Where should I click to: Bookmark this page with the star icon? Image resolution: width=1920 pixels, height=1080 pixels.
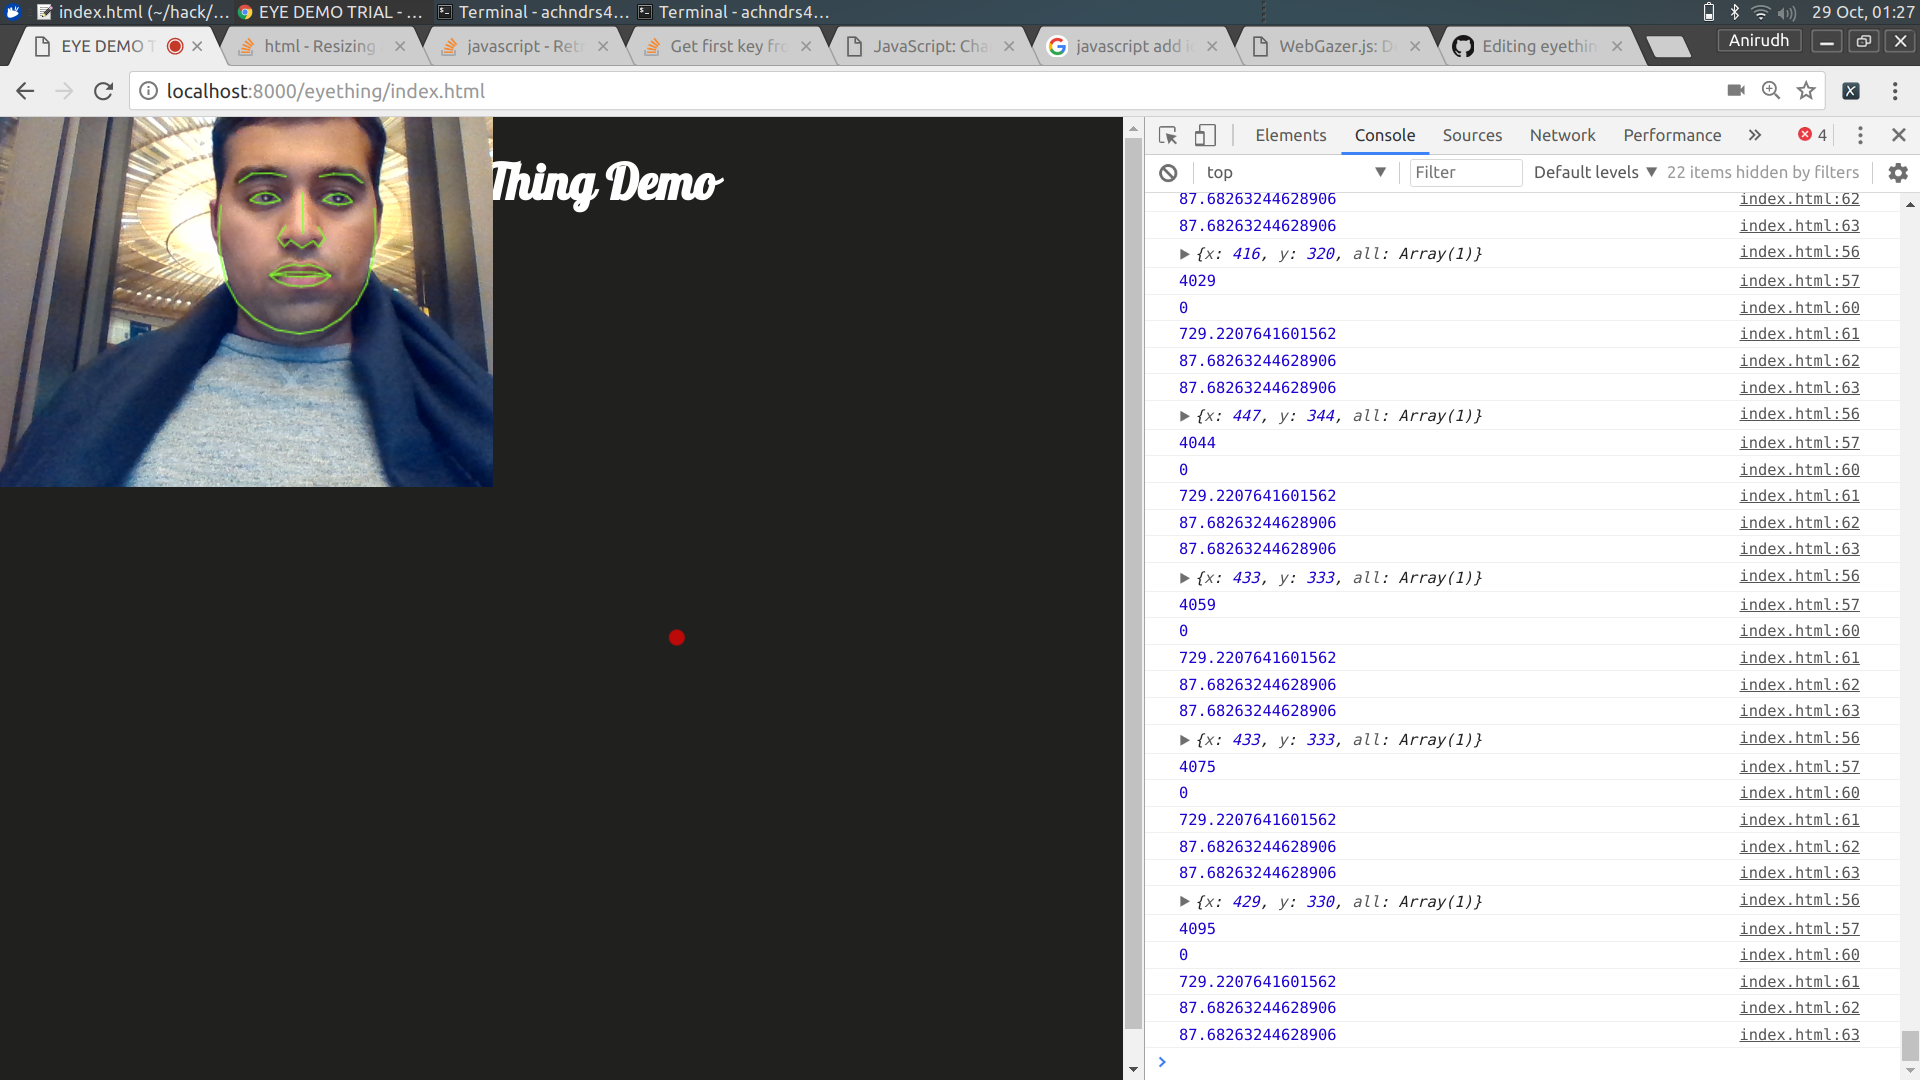pos(1806,91)
